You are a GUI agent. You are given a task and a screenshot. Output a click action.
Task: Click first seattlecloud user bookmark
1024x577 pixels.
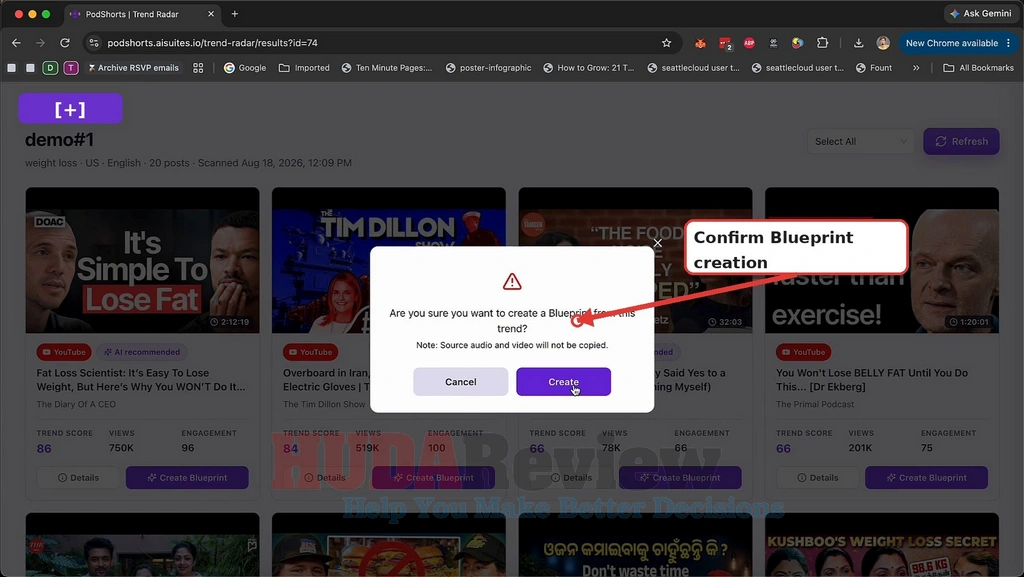694,68
